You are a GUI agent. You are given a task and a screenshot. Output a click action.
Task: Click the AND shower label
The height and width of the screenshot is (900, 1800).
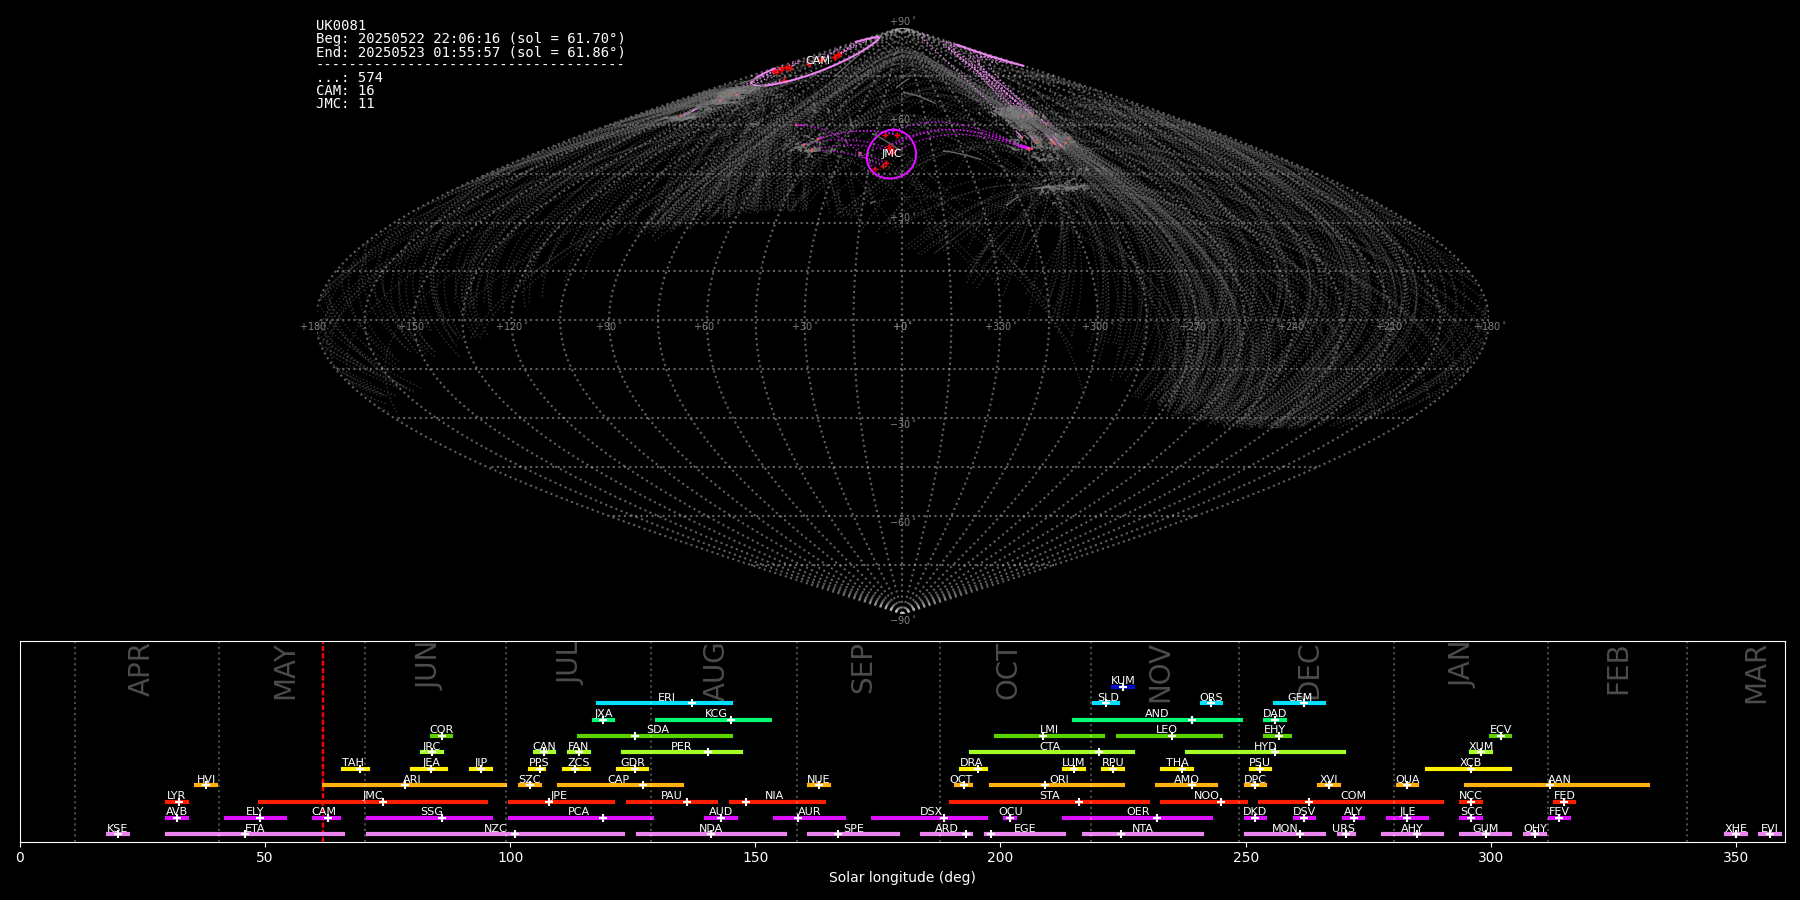coord(1157,714)
